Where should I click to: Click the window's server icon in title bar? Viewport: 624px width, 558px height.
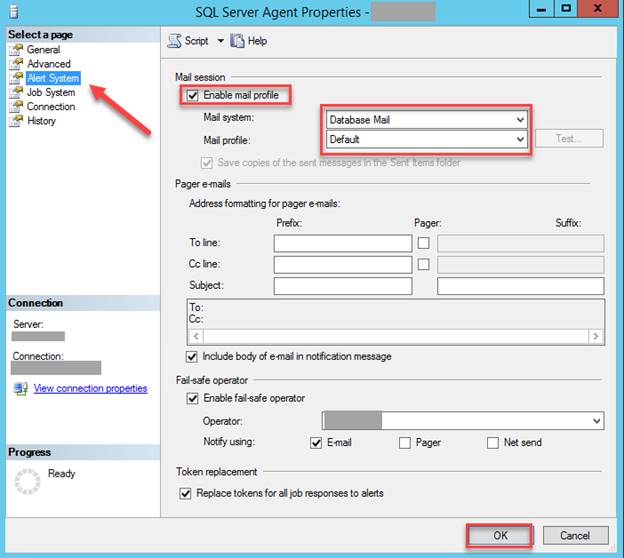pyautogui.click(x=14, y=12)
